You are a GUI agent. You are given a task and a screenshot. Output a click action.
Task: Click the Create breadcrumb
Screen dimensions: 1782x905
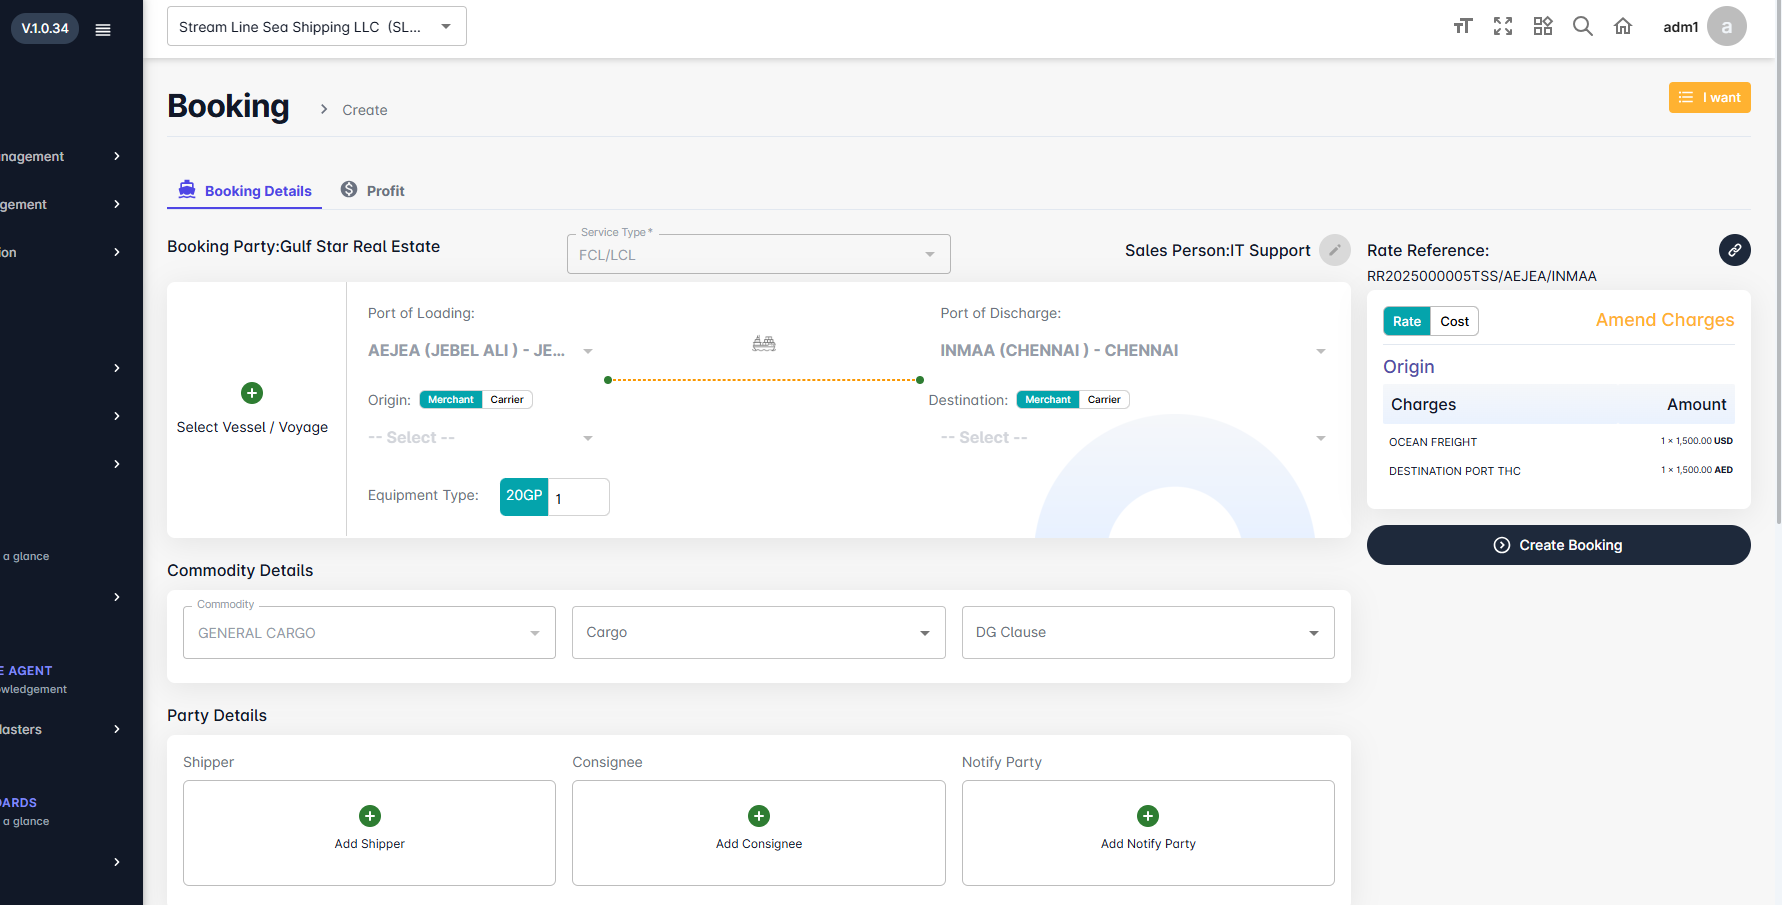(x=365, y=110)
